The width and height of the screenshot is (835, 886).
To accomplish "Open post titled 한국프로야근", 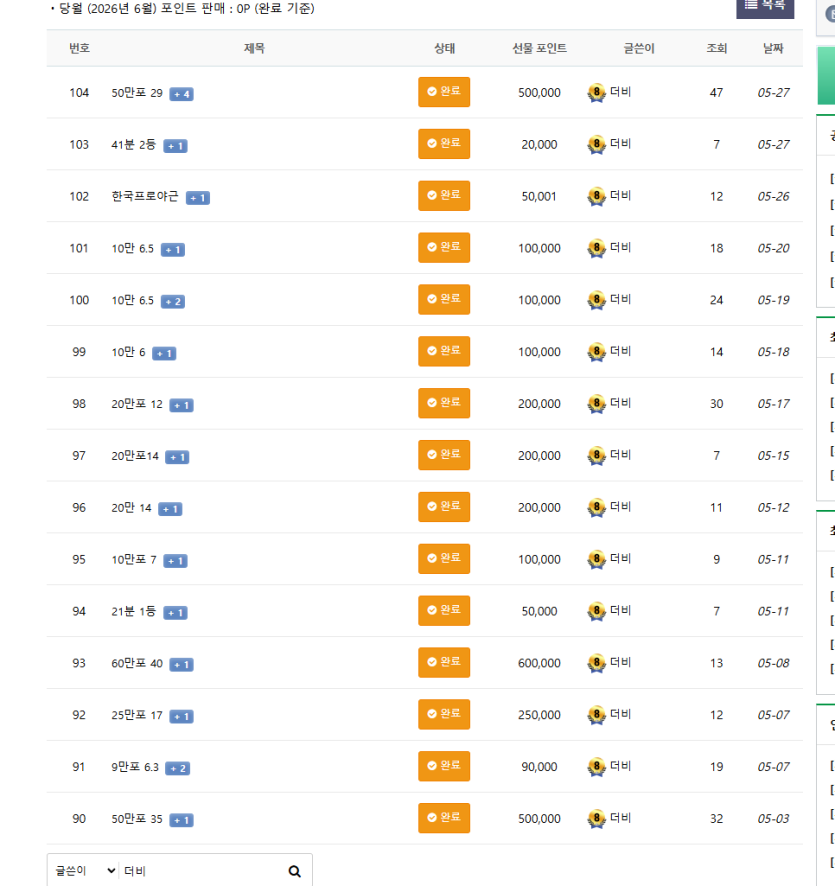I will tap(145, 196).
